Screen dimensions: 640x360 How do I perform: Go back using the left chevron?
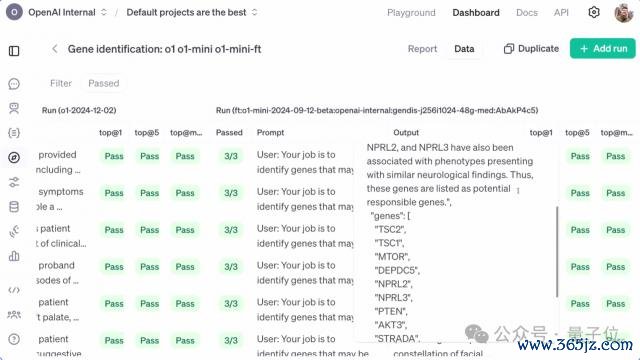(55, 49)
